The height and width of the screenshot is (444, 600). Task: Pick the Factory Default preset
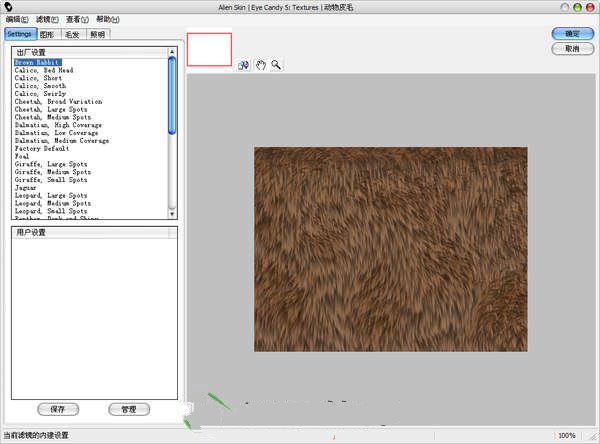(x=42, y=148)
